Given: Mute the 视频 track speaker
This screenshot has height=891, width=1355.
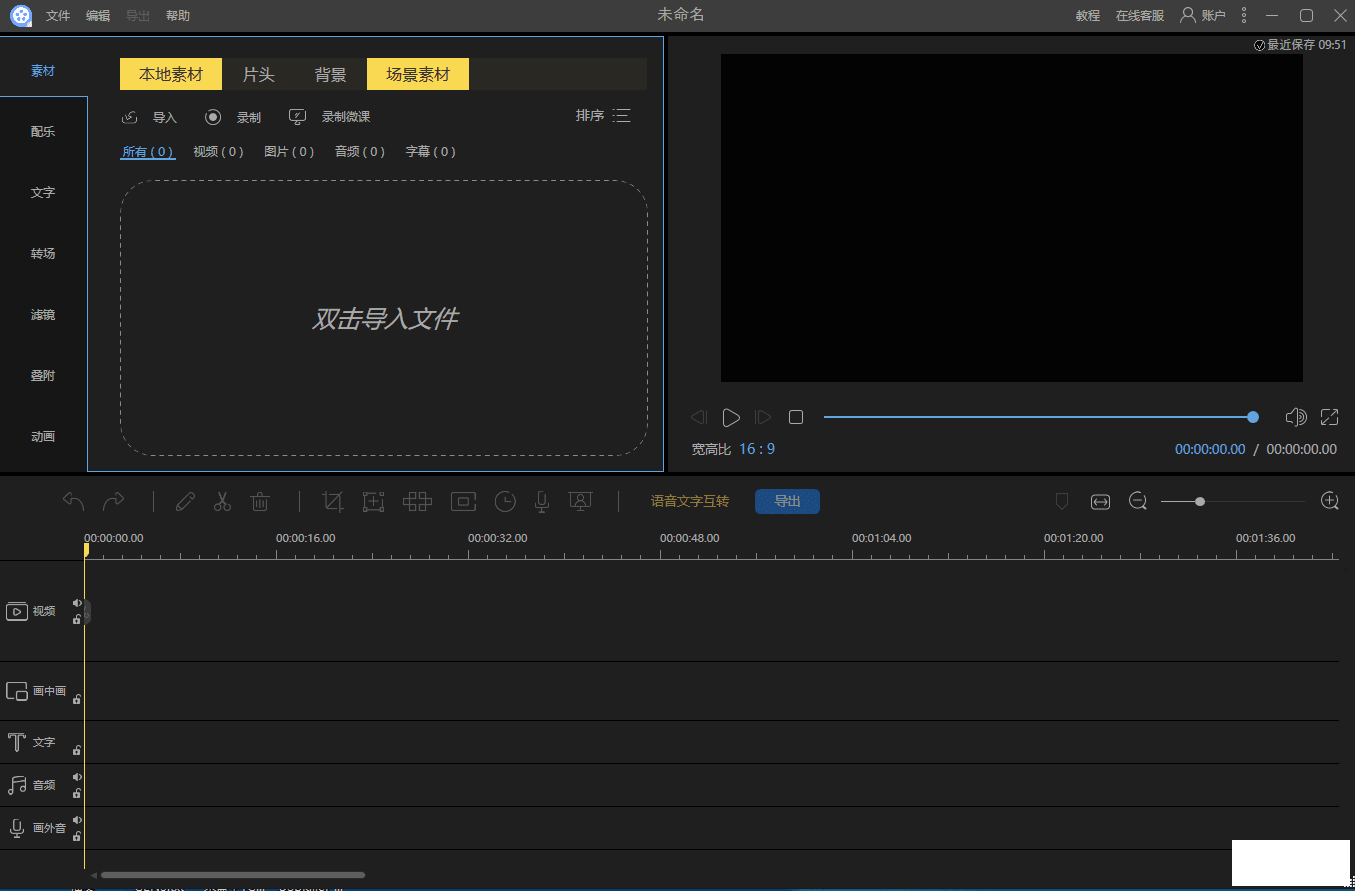Looking at the screenshot, I should click(77, 603).
